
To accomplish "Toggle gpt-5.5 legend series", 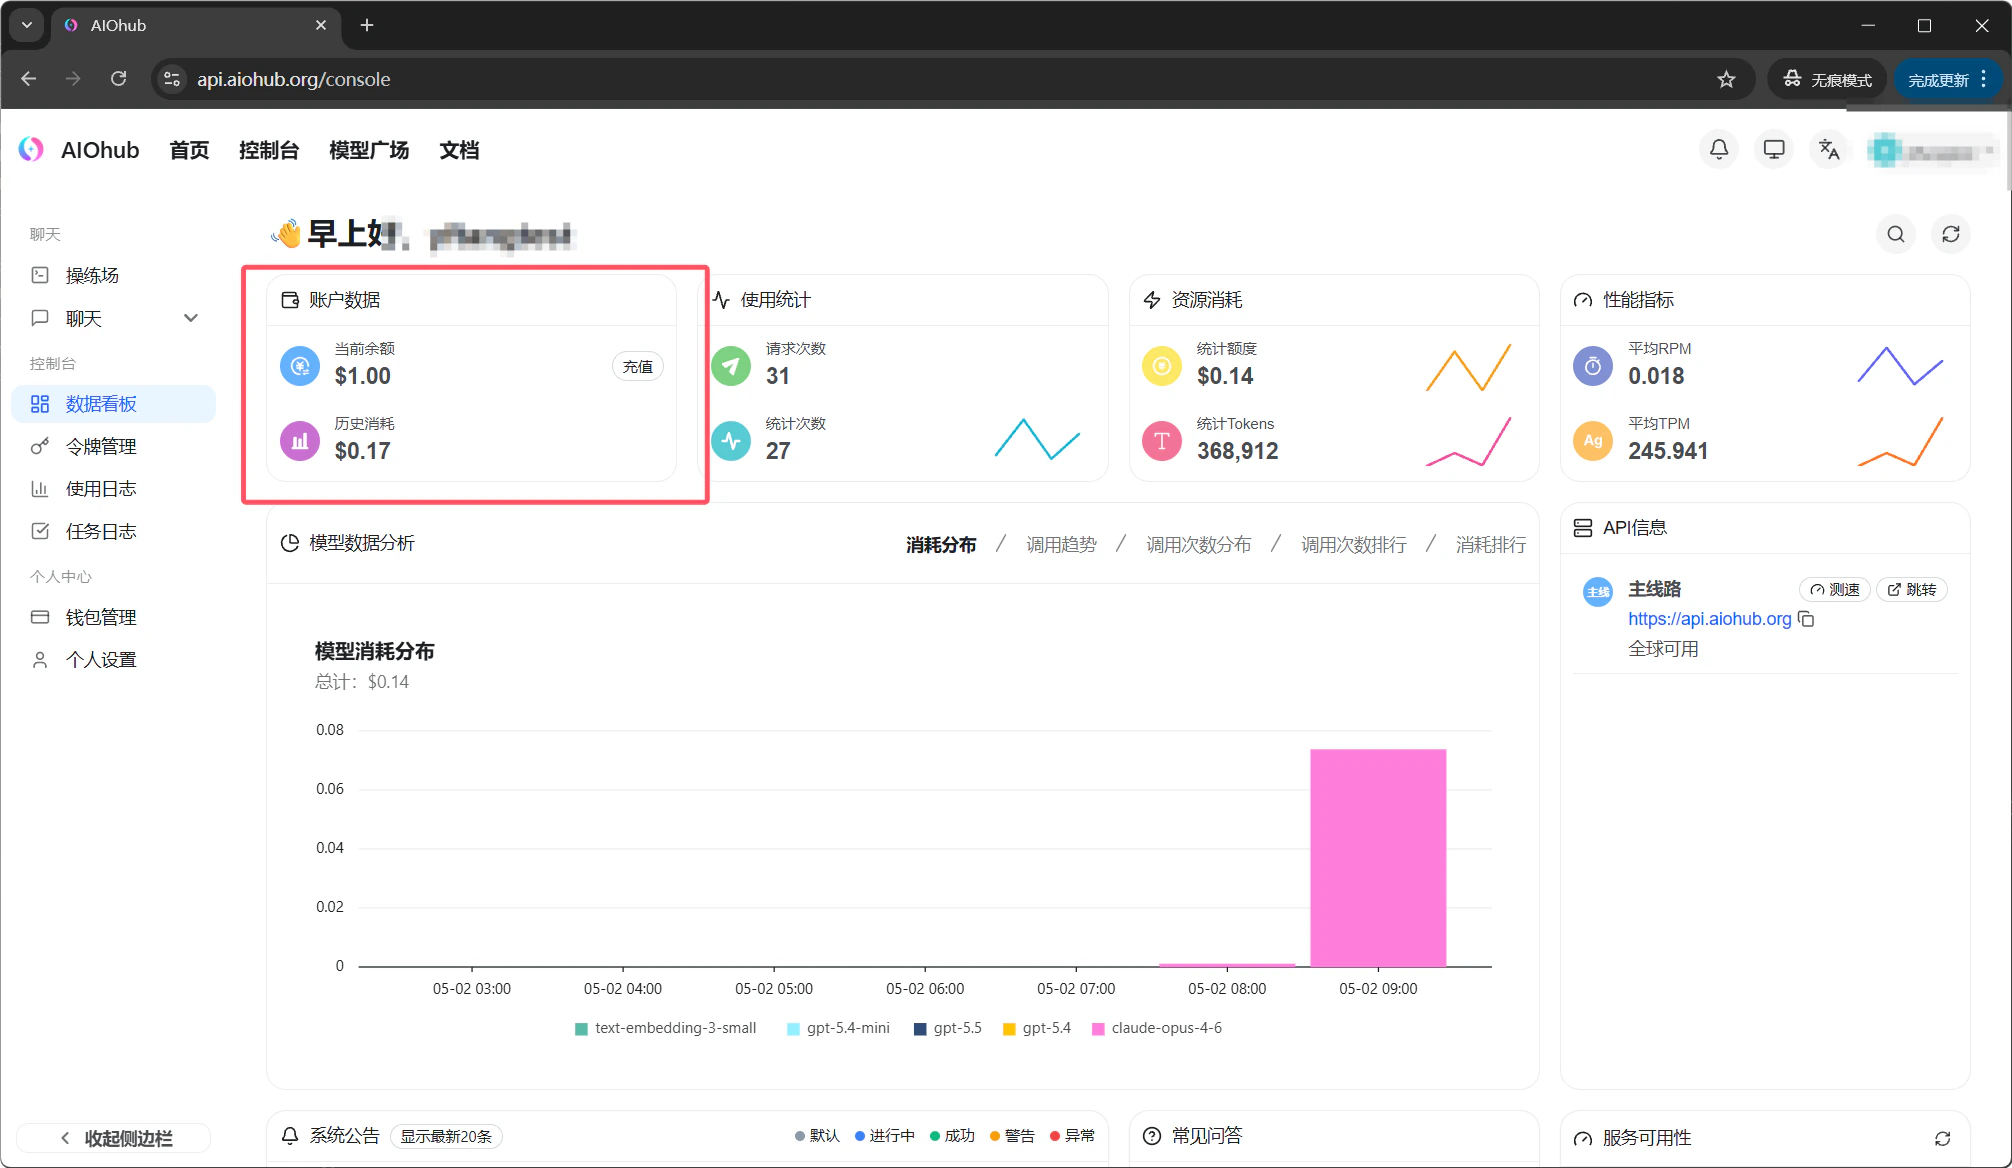I will (948, 1028).
